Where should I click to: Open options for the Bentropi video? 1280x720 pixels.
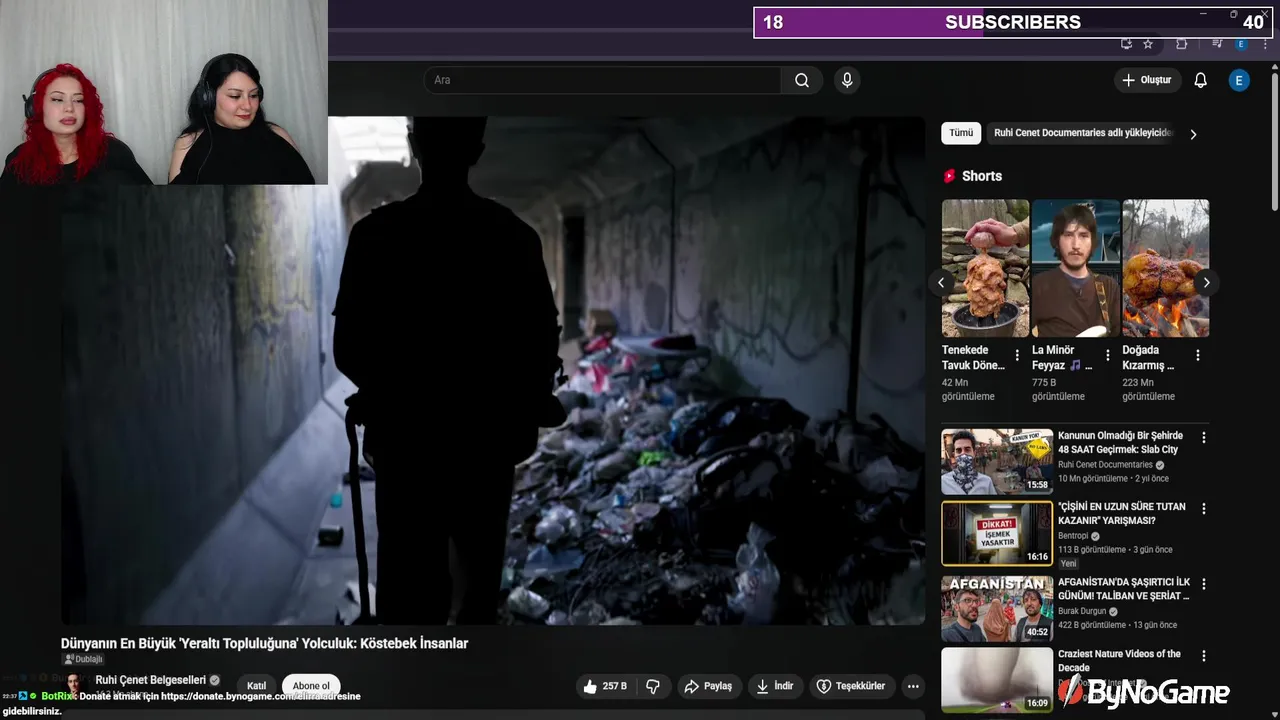(1204, 509)
